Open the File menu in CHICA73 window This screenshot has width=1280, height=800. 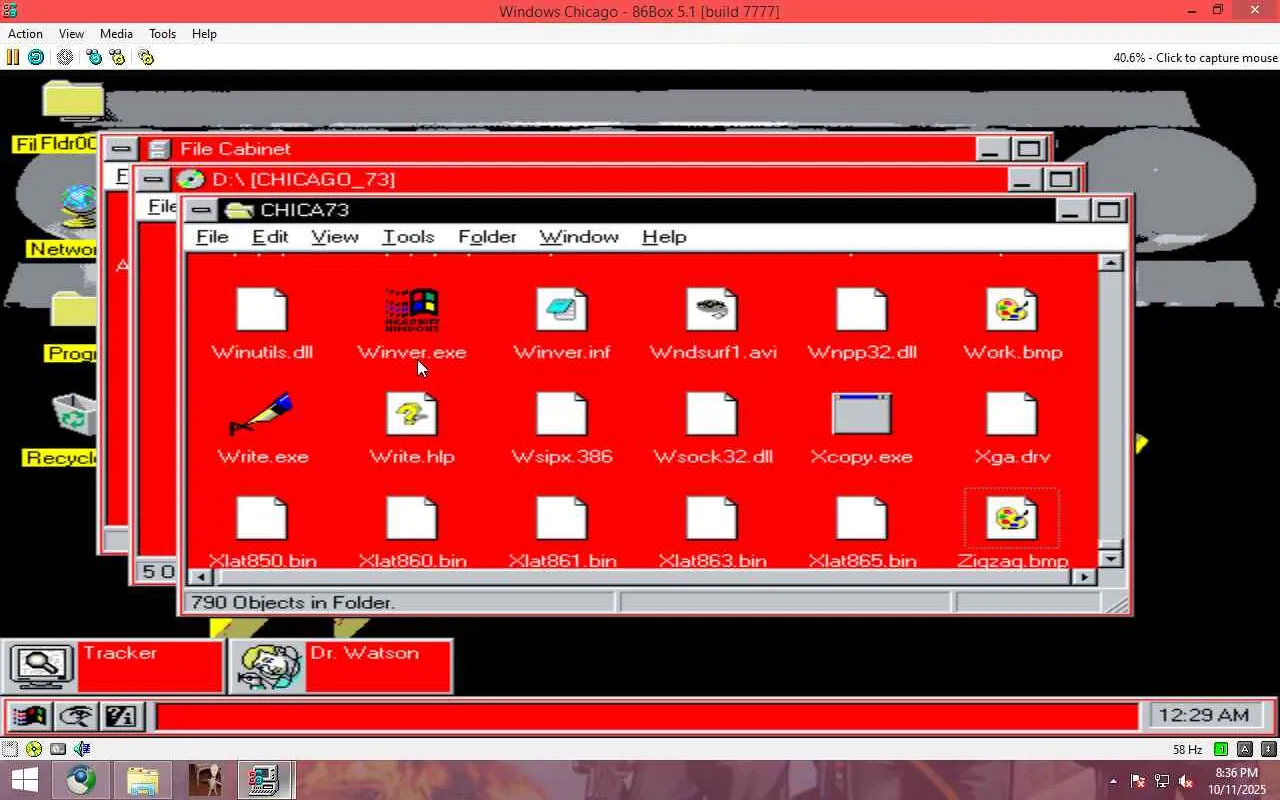[x=212, y=237]
